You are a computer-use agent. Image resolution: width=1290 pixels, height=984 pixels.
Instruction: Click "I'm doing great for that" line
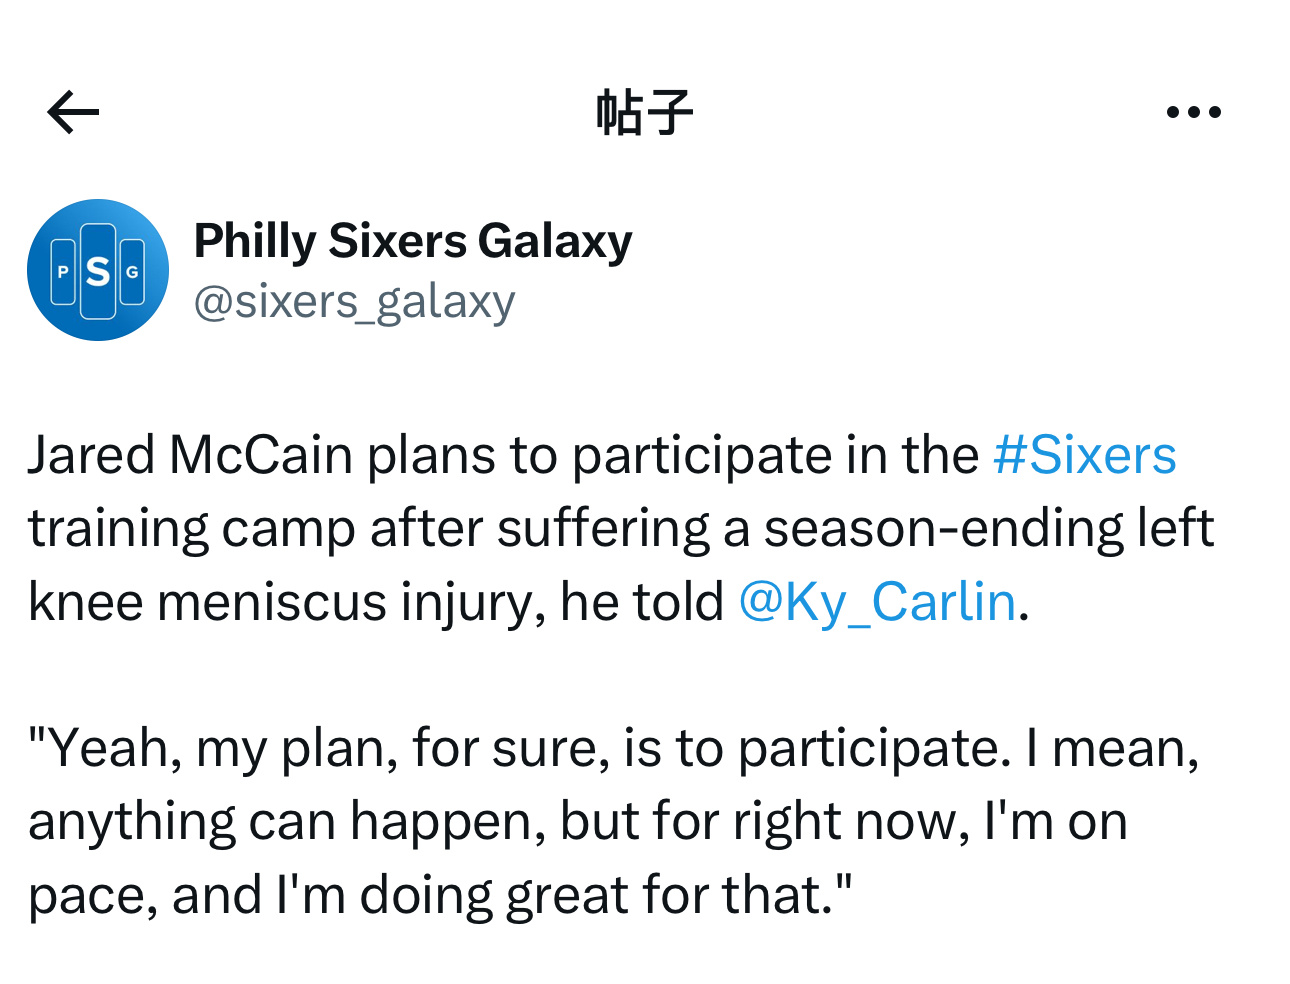tap(565, 895)
